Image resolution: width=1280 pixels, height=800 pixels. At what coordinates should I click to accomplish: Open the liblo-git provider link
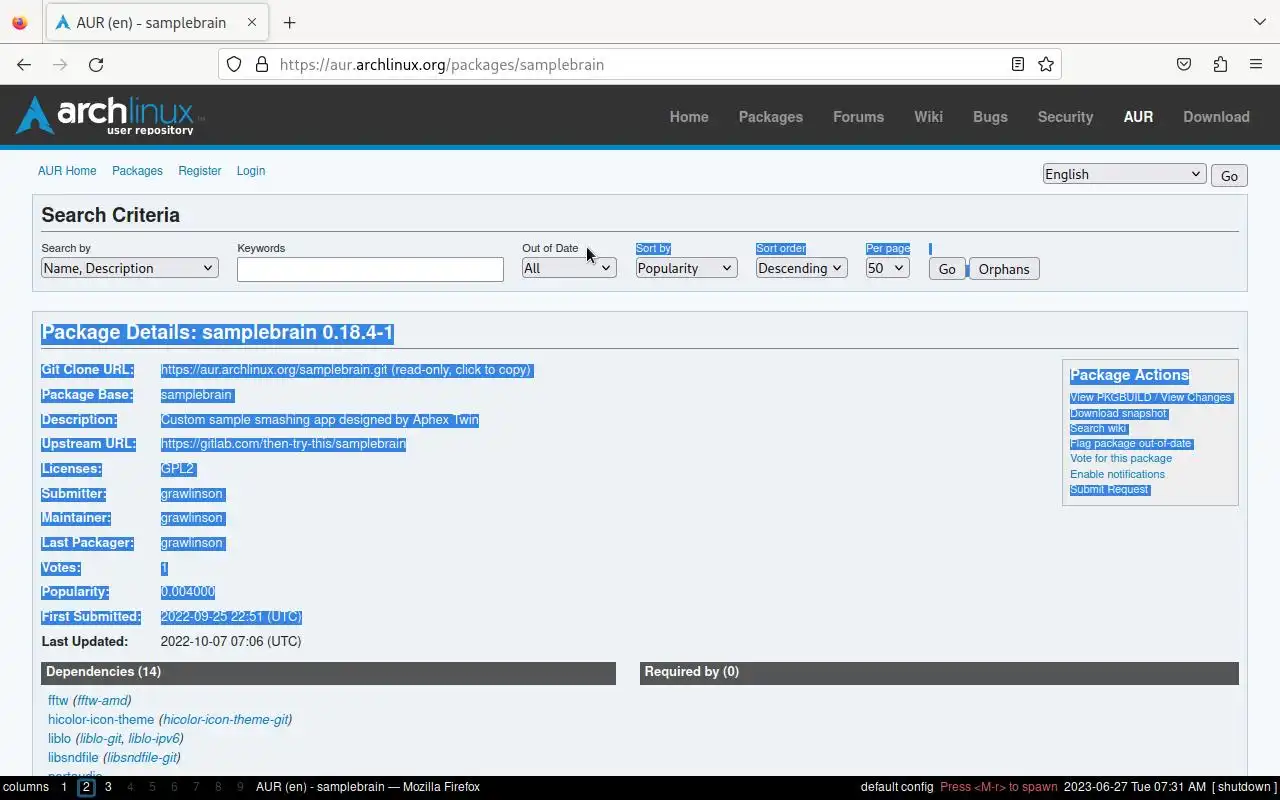point(100,739)
